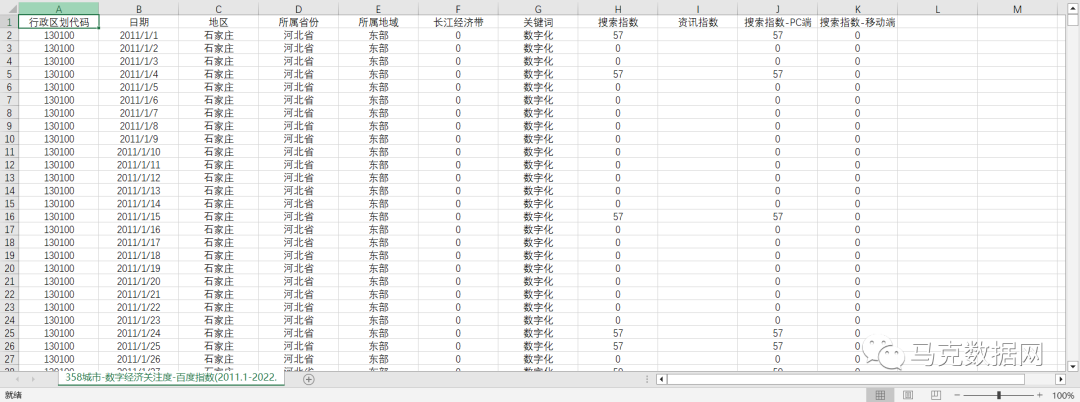The image size is (1080, 402).
Task: Select column H header
Action: tap(618, 9)
